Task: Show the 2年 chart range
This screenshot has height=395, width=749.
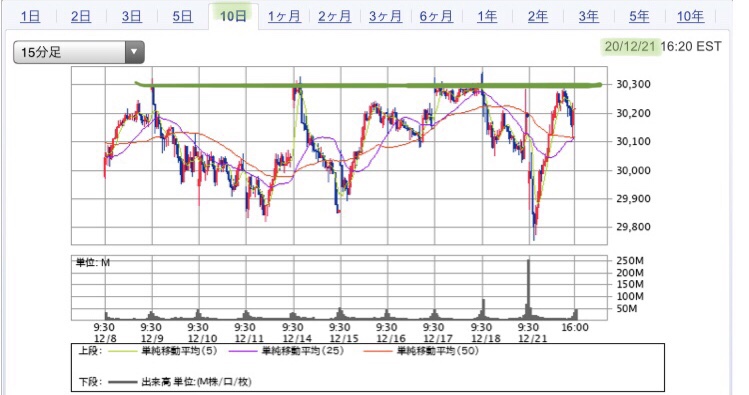Action: 537,17
